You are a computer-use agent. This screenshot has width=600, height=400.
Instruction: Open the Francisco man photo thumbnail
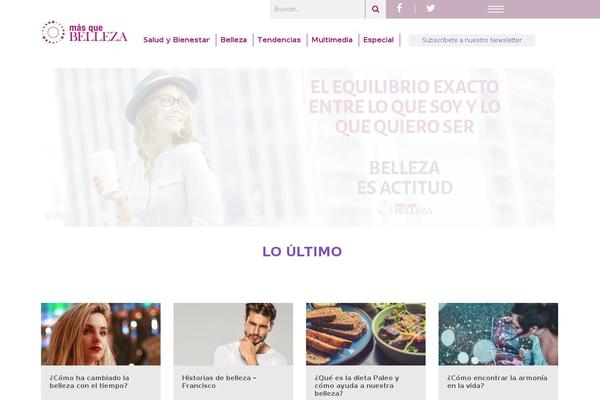pyautogui.click(x=233, y=334)
